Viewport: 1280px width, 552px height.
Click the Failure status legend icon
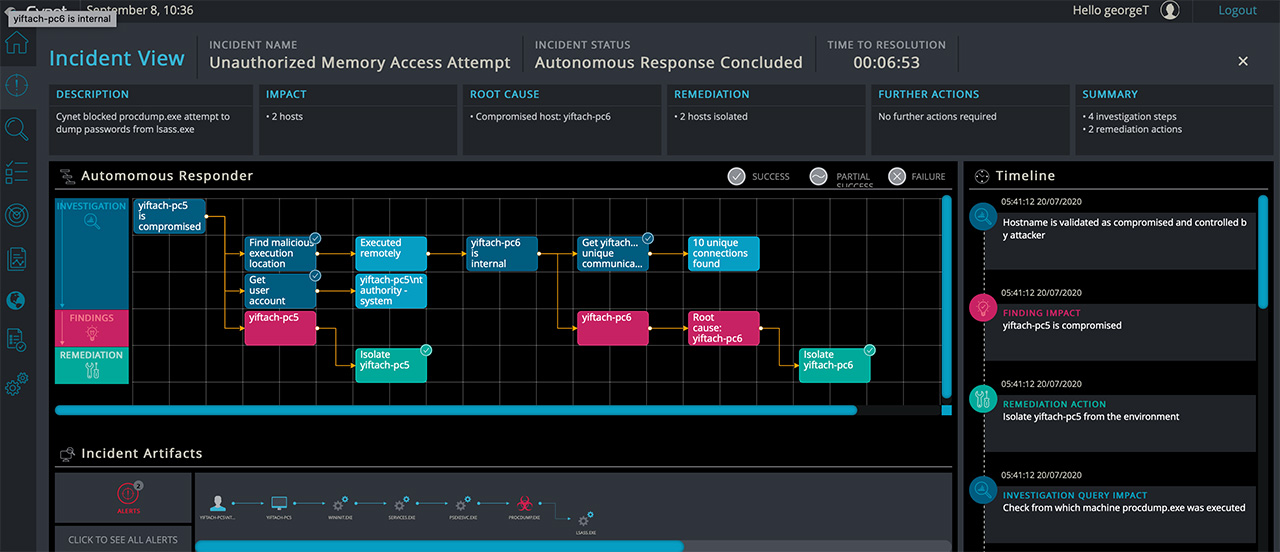[x=897, y=177]
